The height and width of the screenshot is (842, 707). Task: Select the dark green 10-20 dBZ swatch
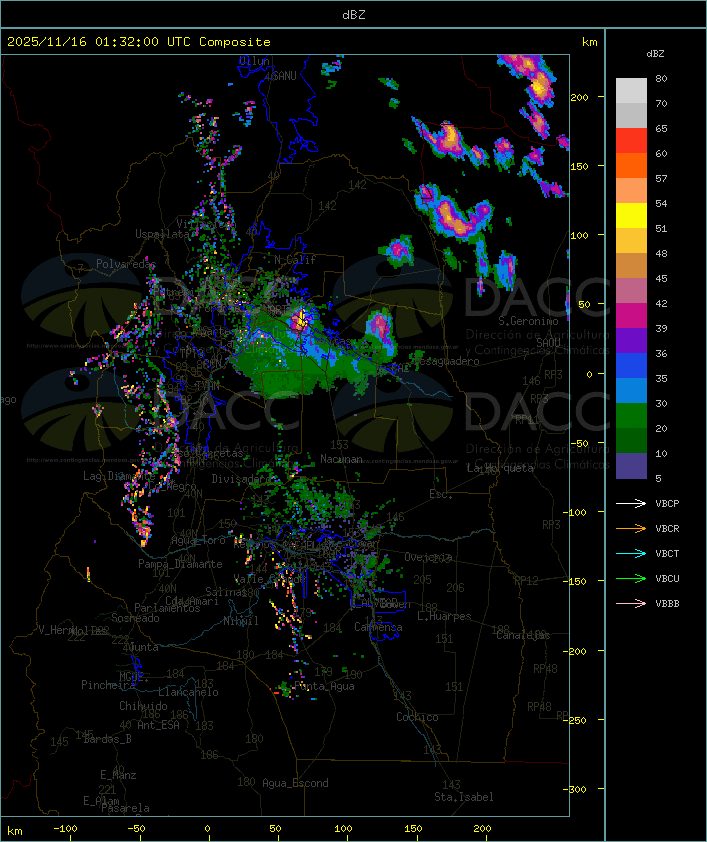tap(631, 441)
